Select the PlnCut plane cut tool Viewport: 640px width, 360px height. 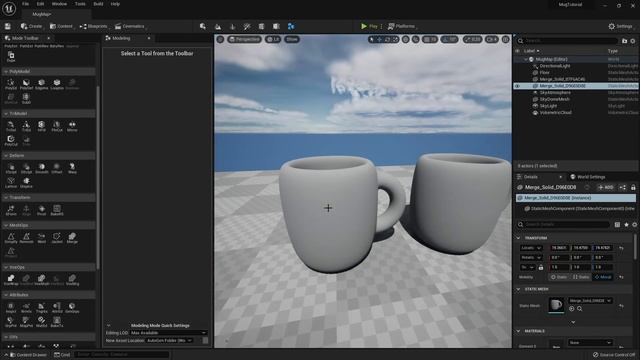[57, 126]
